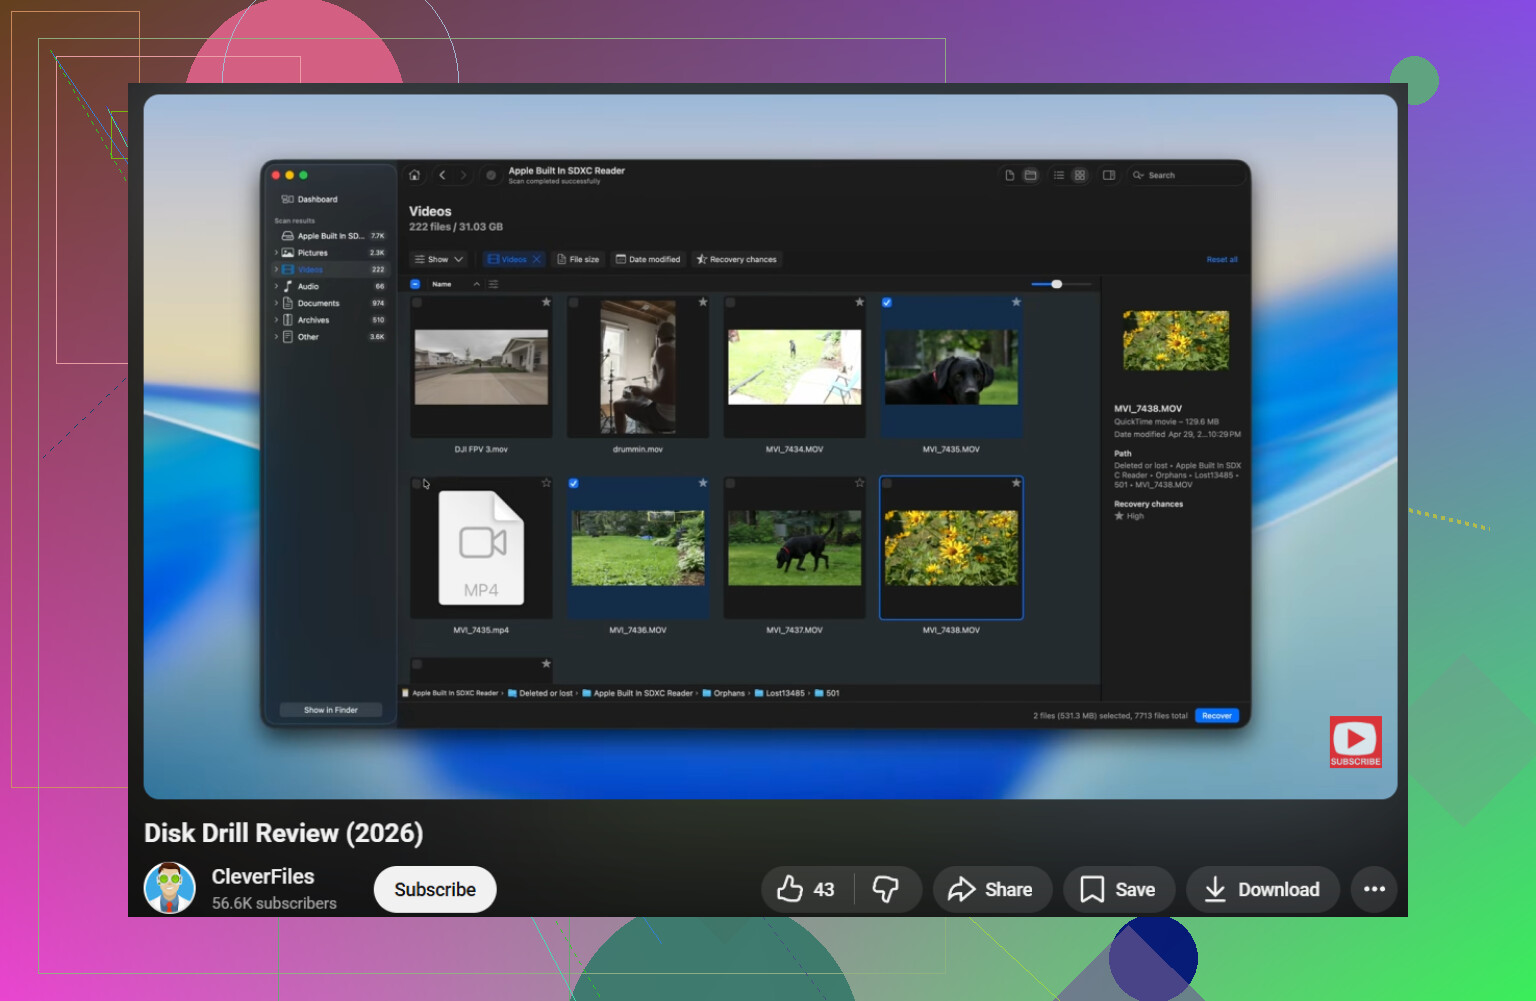
Task: Click Reset all filters link
Action: [x=1222, y=259]
